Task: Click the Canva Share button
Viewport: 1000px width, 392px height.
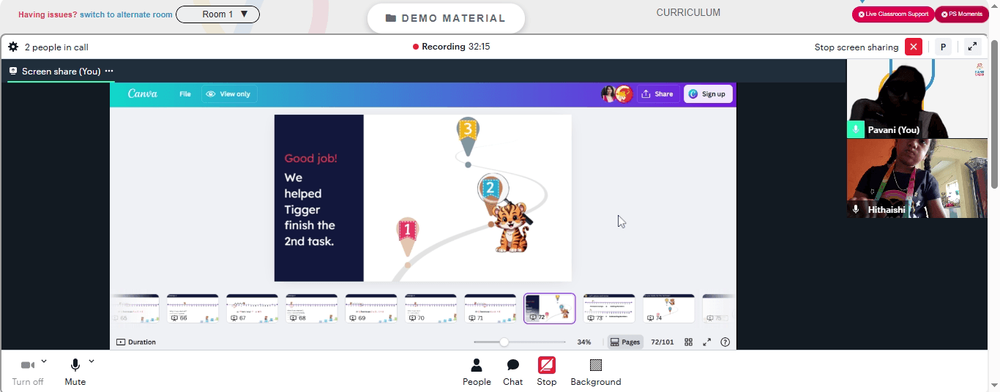Action: point(657,94)
